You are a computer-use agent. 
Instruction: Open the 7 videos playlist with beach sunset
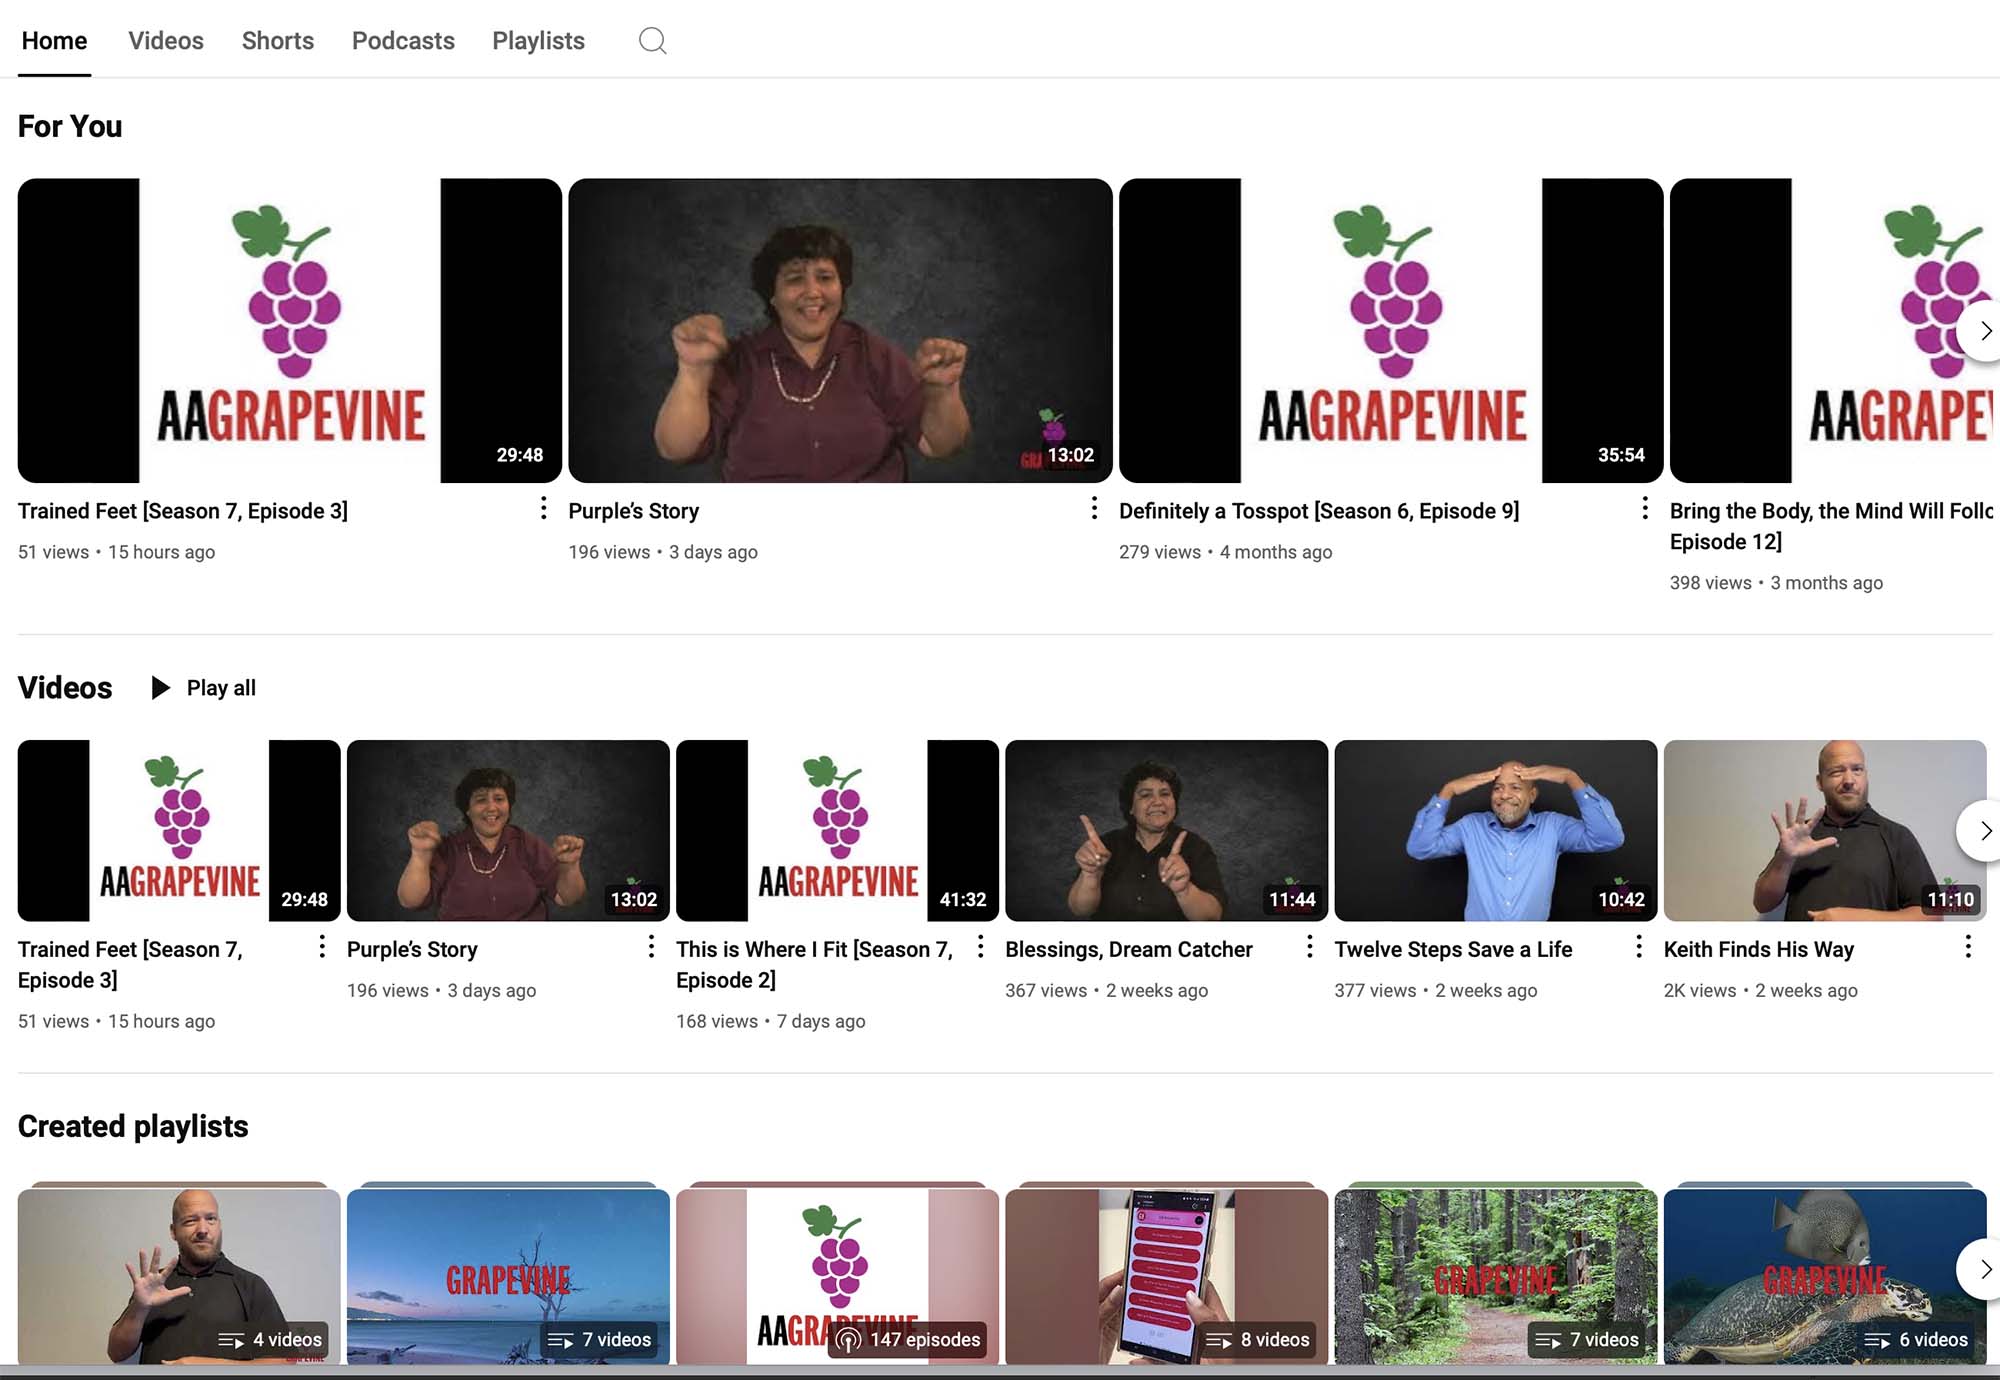click(508, 1276)
